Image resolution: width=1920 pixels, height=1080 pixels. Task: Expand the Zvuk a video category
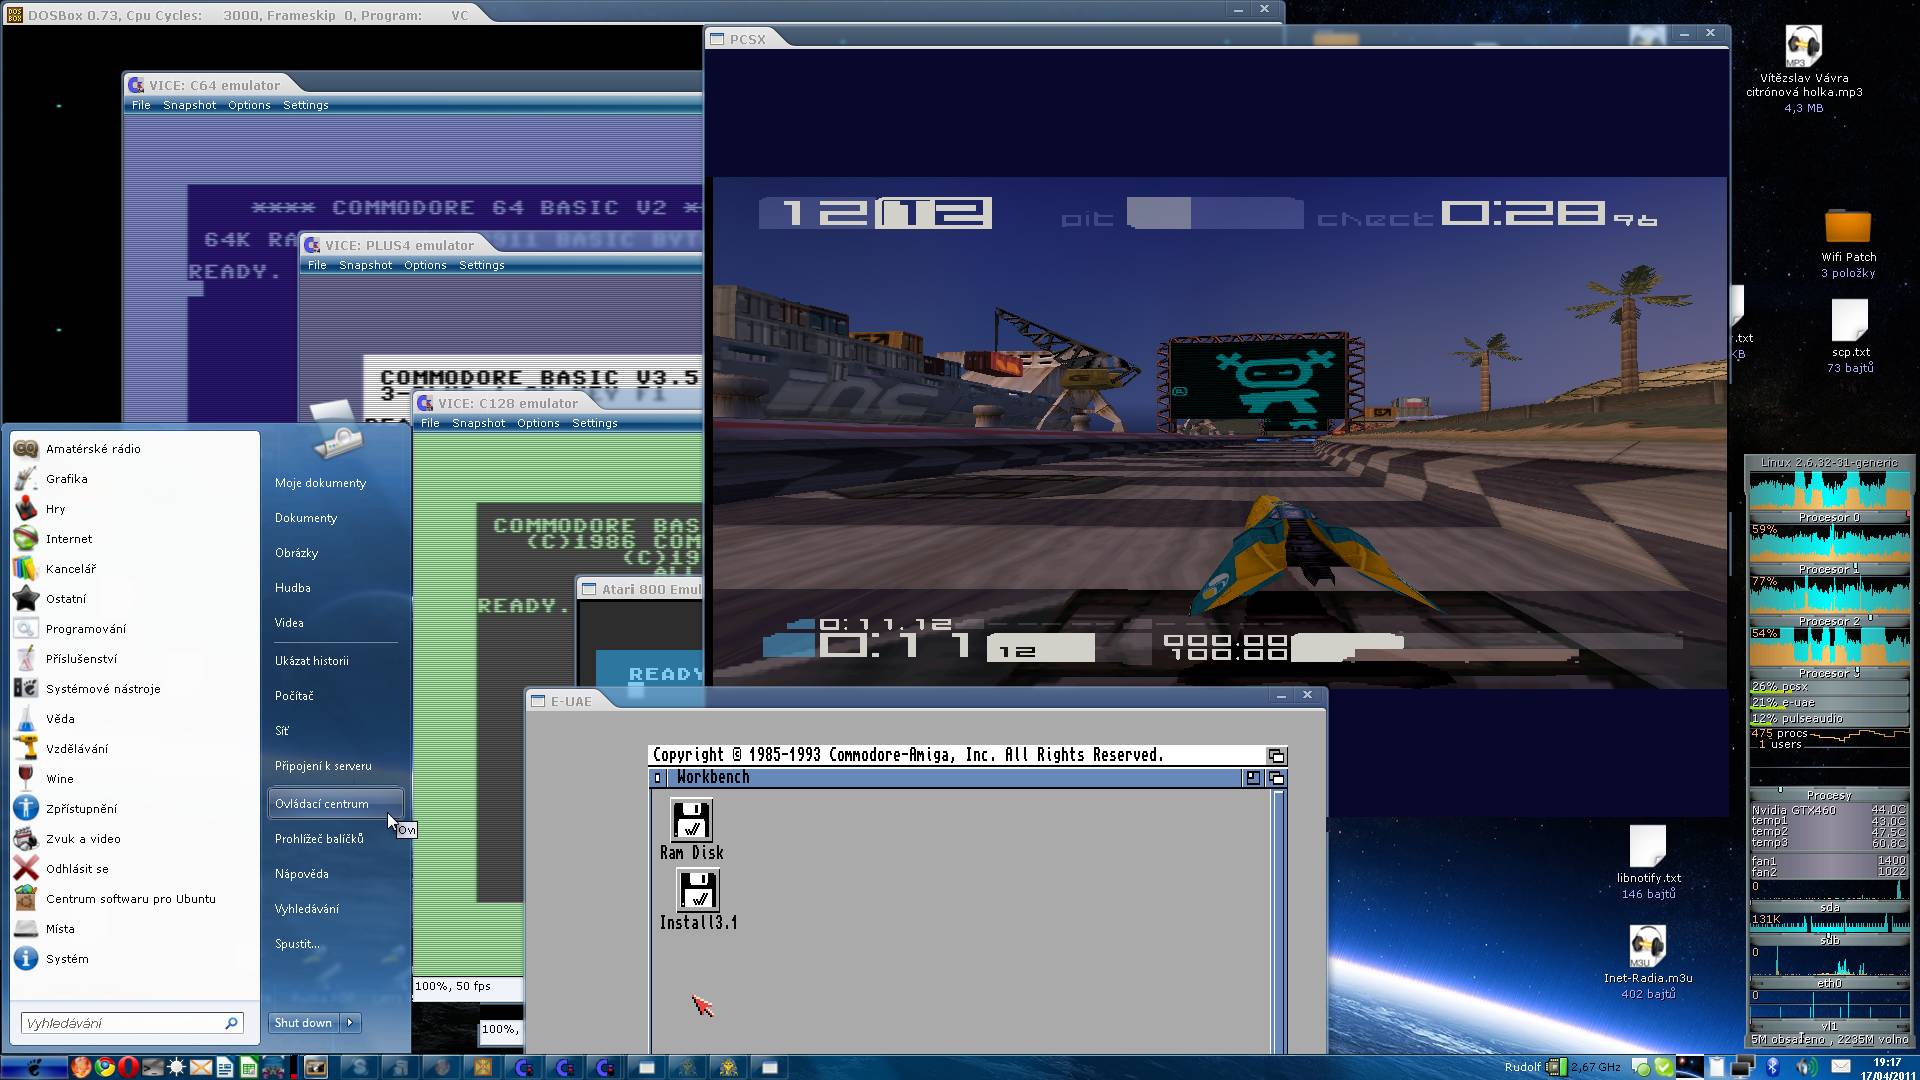[135, 839]
